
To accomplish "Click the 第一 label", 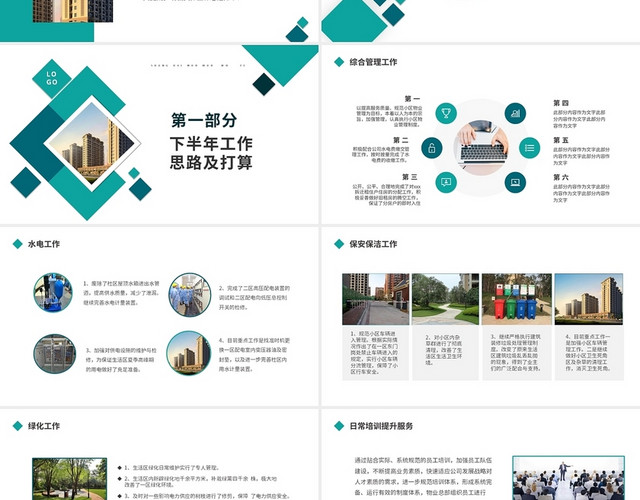I will click(412, 98).
